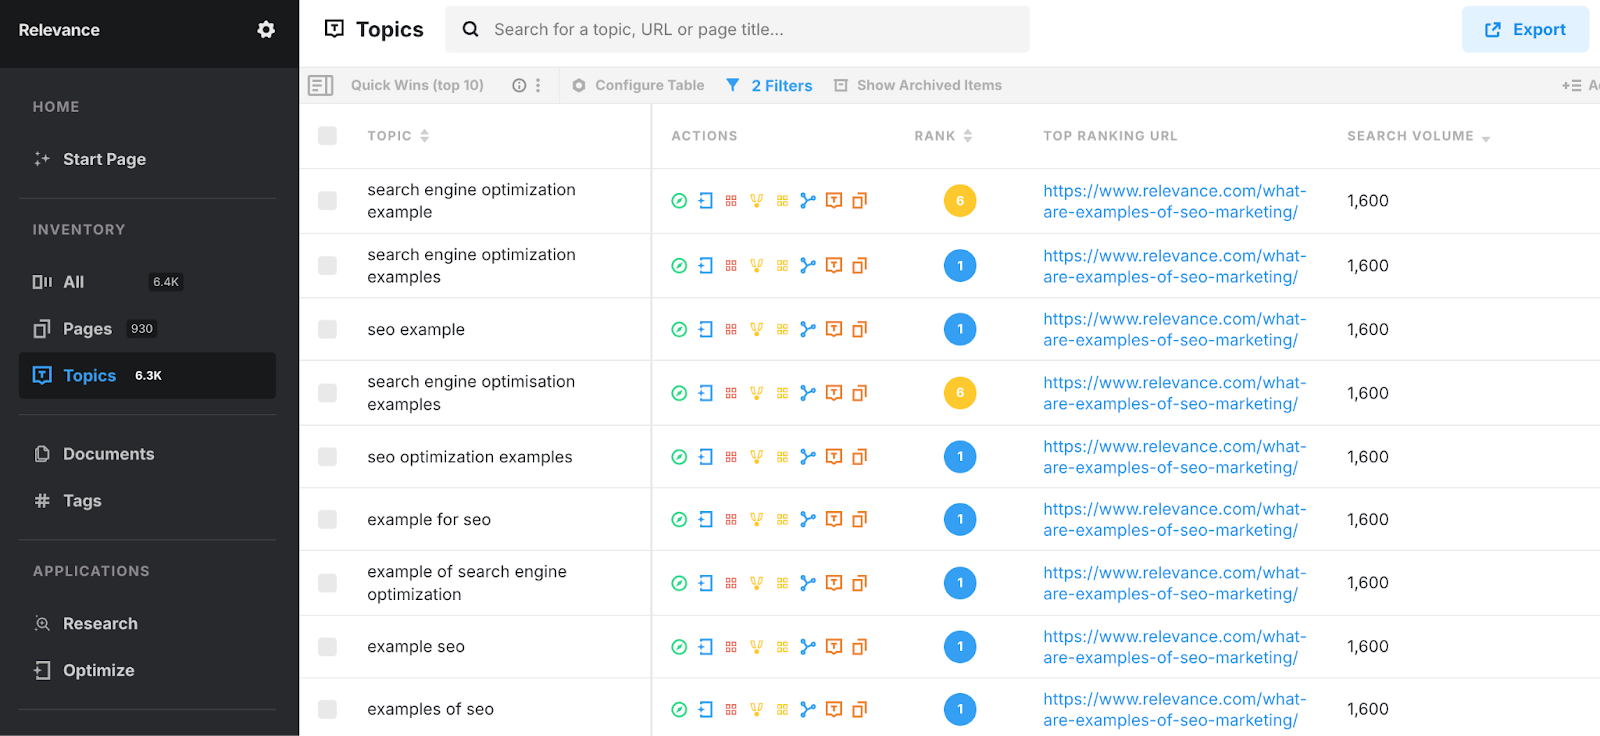
Task: Open top ranking URL for 'seo example'
Action: pyautogui.click(x=1174, y=329)
